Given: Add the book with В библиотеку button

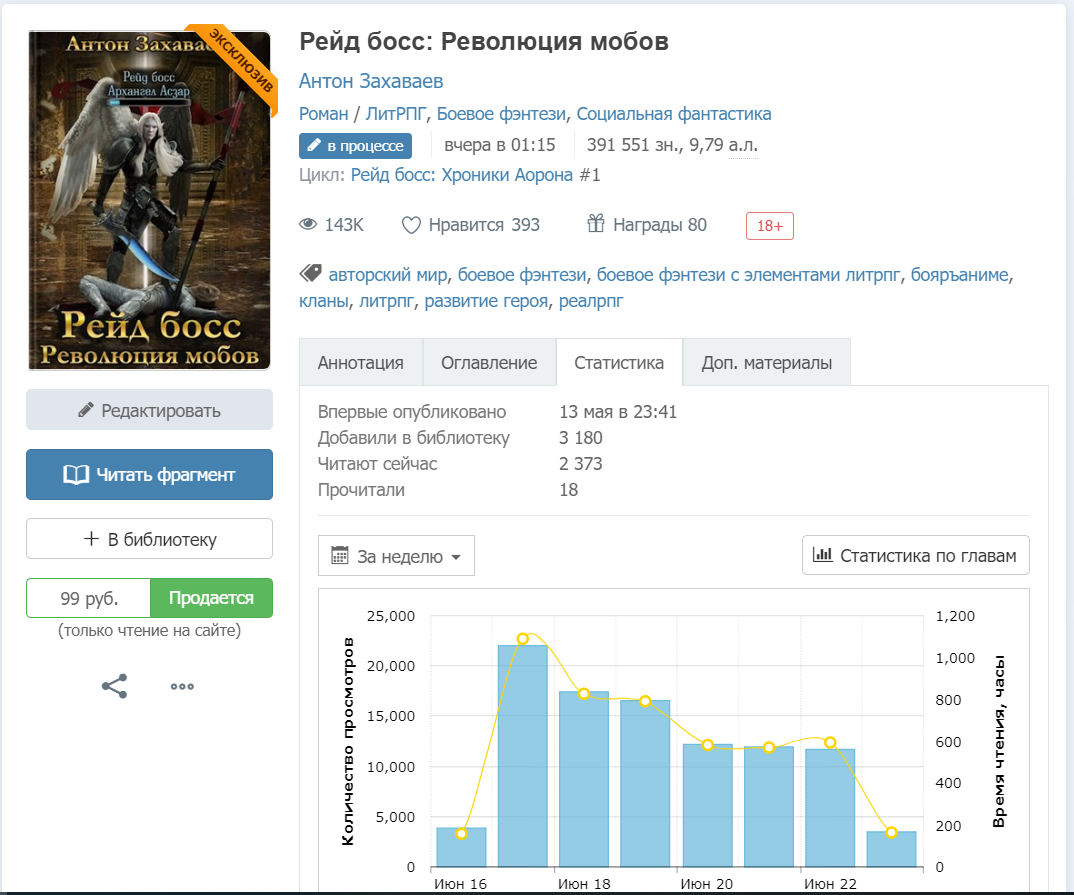Looking at the screenshot, I should click(x=149, y=539).
